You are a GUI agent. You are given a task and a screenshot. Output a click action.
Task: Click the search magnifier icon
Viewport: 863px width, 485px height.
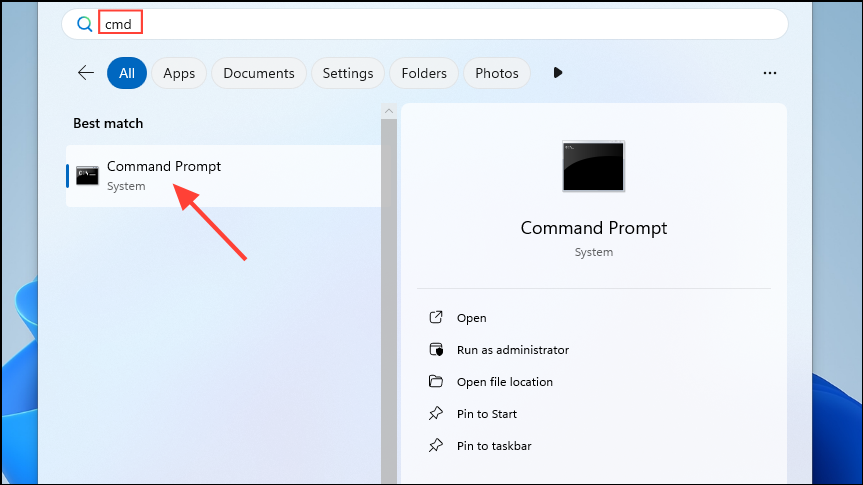(84, 24)
